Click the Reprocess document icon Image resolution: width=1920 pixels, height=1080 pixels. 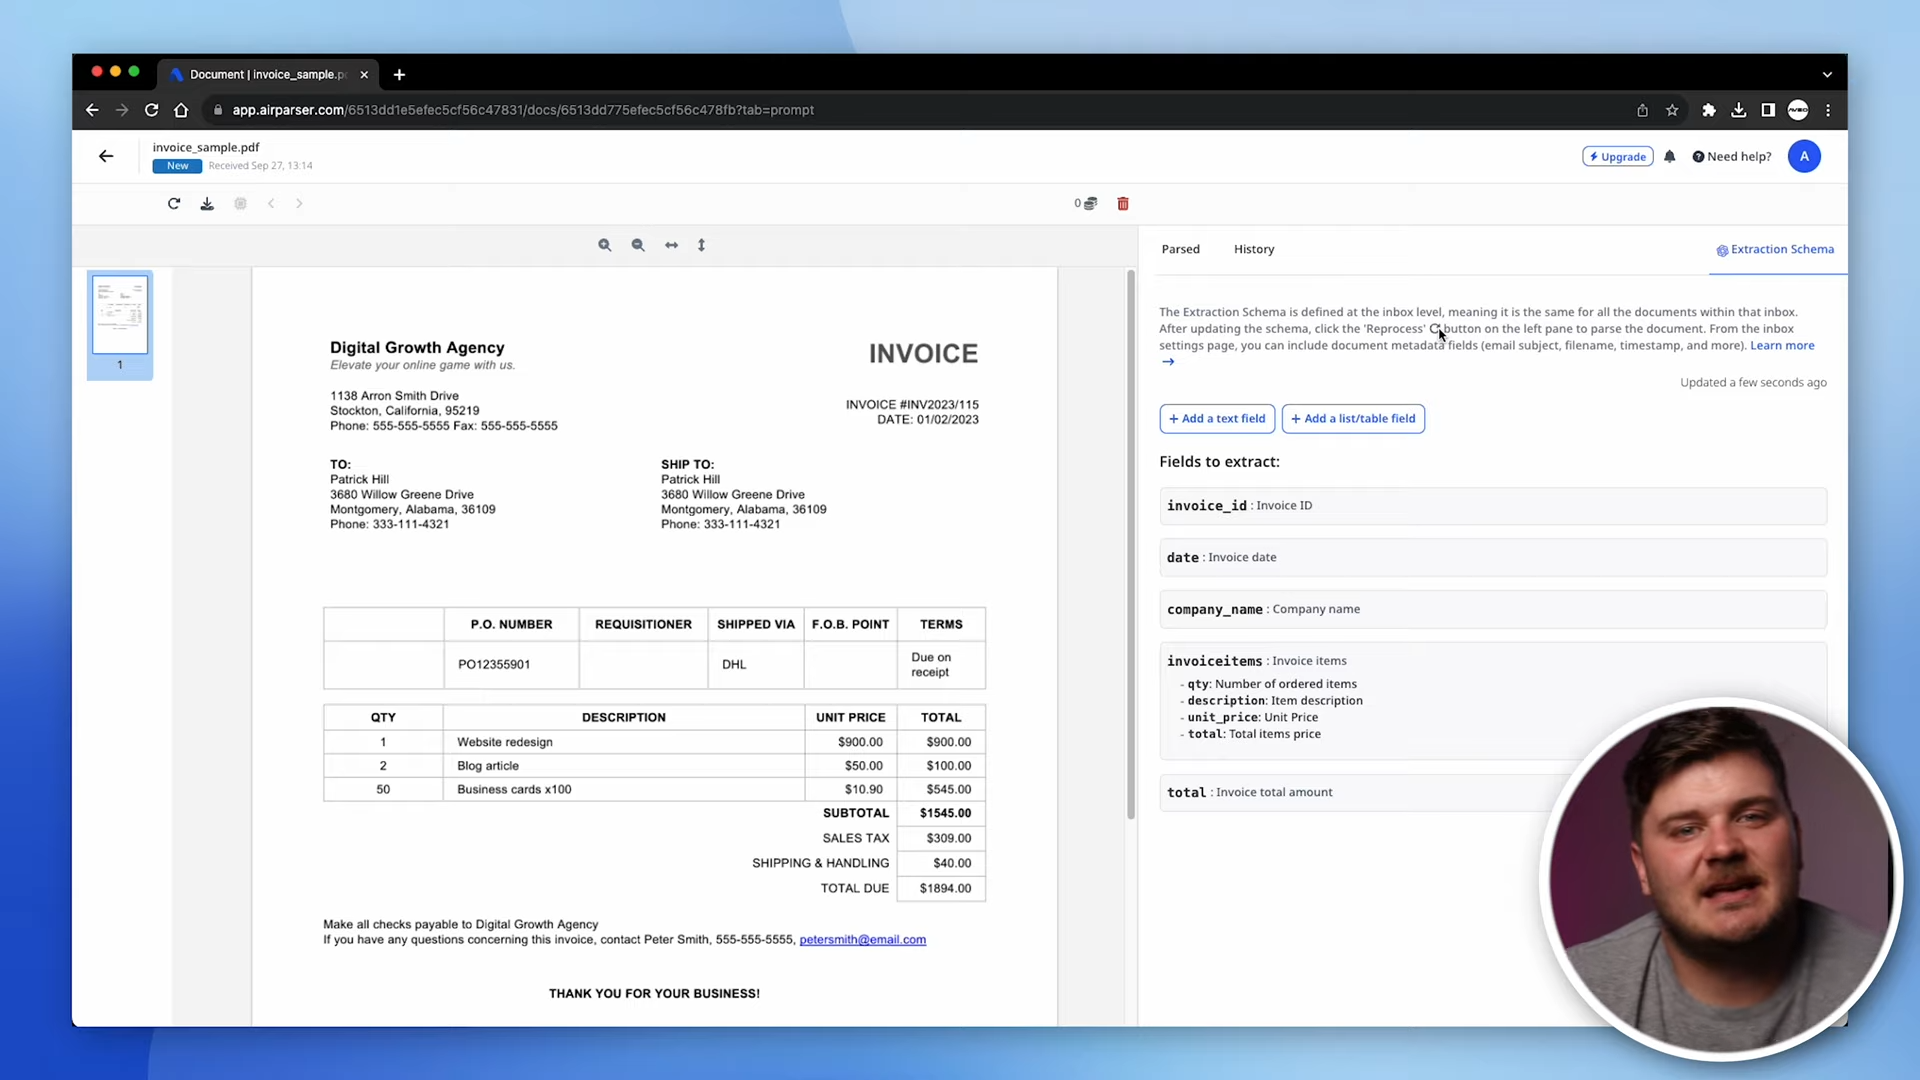click(x=174, y=204)
